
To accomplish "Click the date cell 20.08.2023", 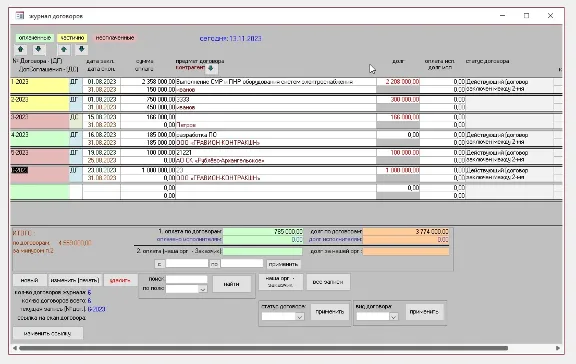I will coord(101,170).
